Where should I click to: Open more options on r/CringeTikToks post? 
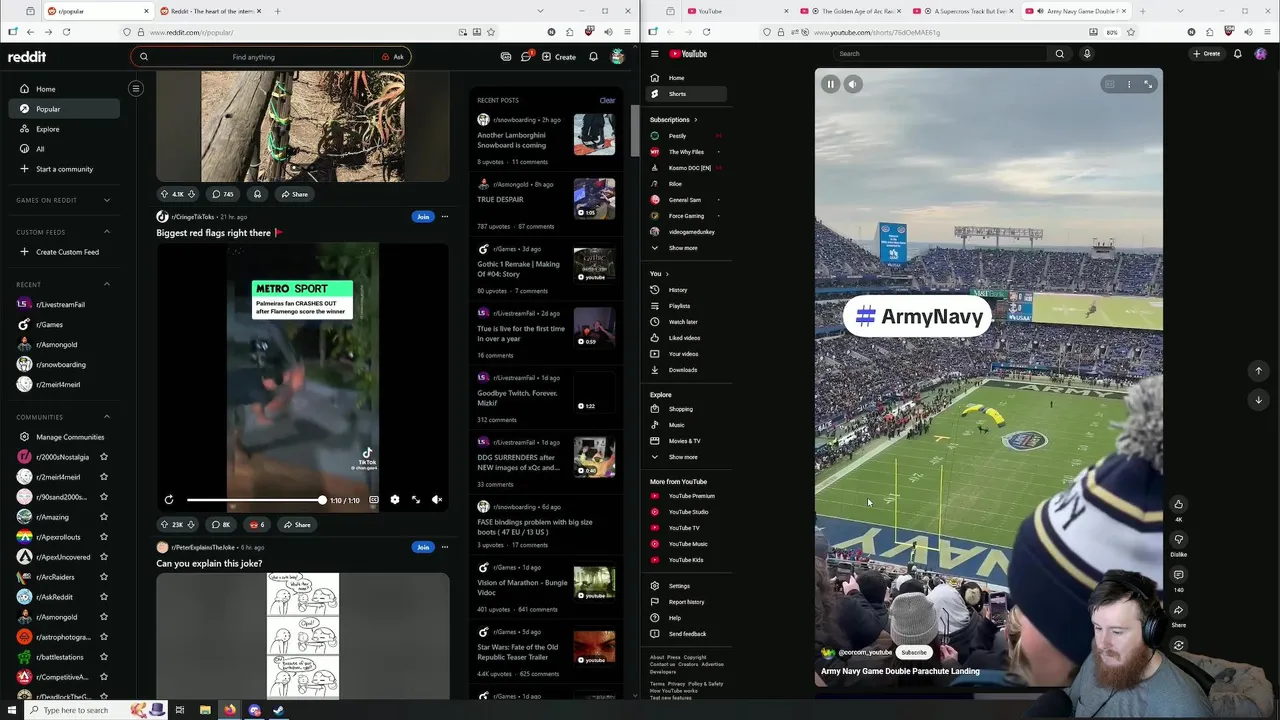tap(445, 217)
